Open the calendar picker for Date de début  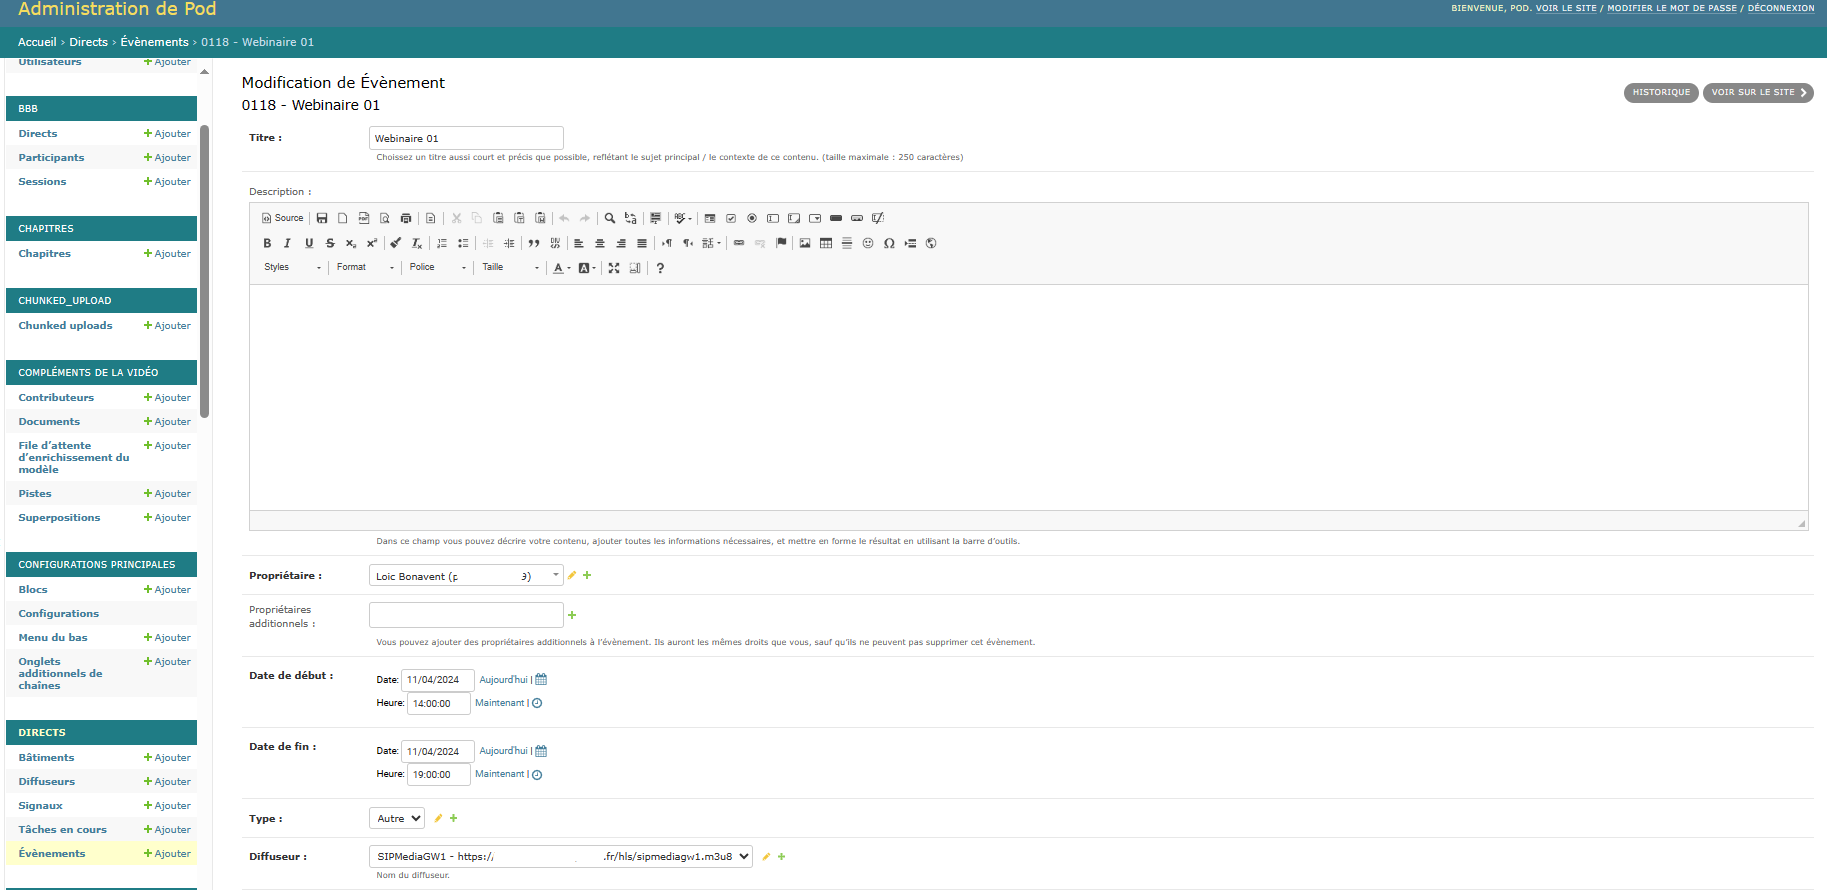click(x=541, y=680)
